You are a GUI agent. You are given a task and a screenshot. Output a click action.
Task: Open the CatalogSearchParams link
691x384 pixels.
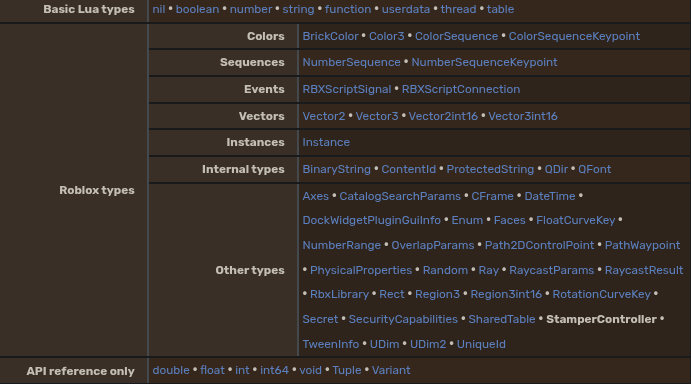click(x=400, y=196)
